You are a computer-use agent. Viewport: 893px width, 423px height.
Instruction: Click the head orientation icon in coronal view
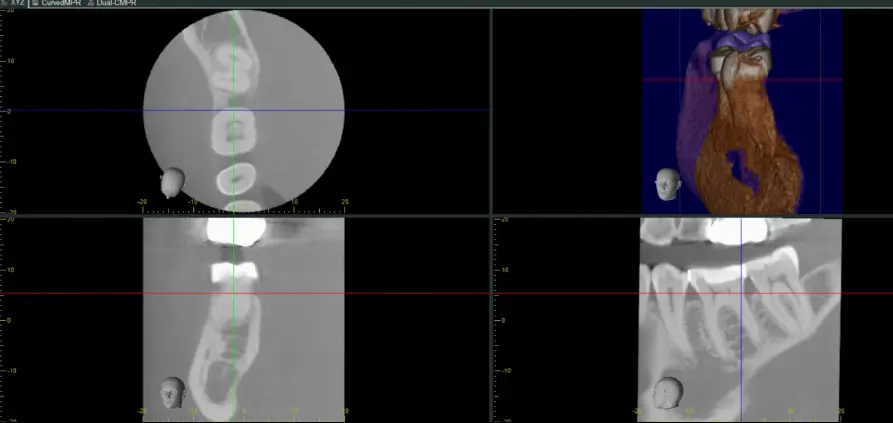pyautogui.click(x=173, y=392)
